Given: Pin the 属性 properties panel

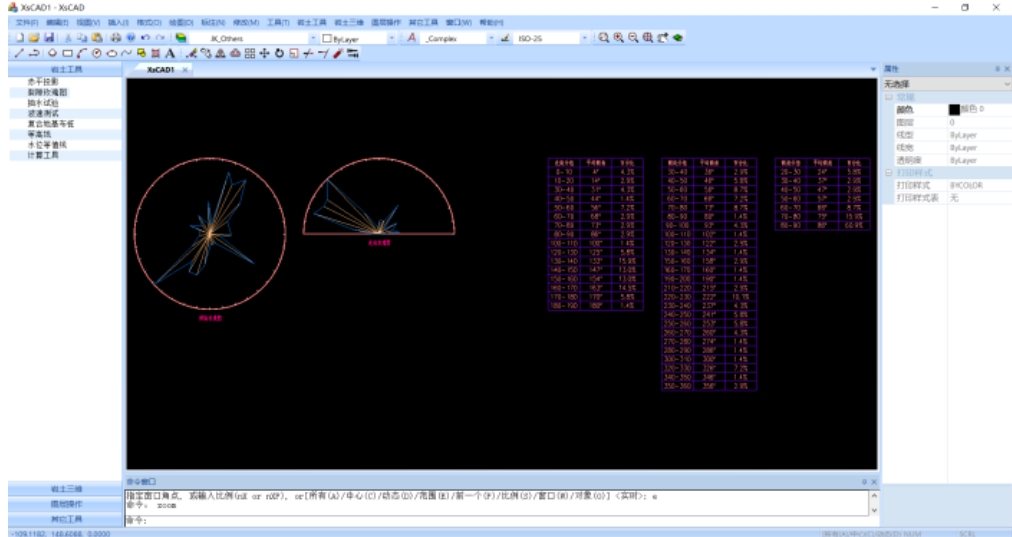Looking at the screenshot, I should [997, 68].
